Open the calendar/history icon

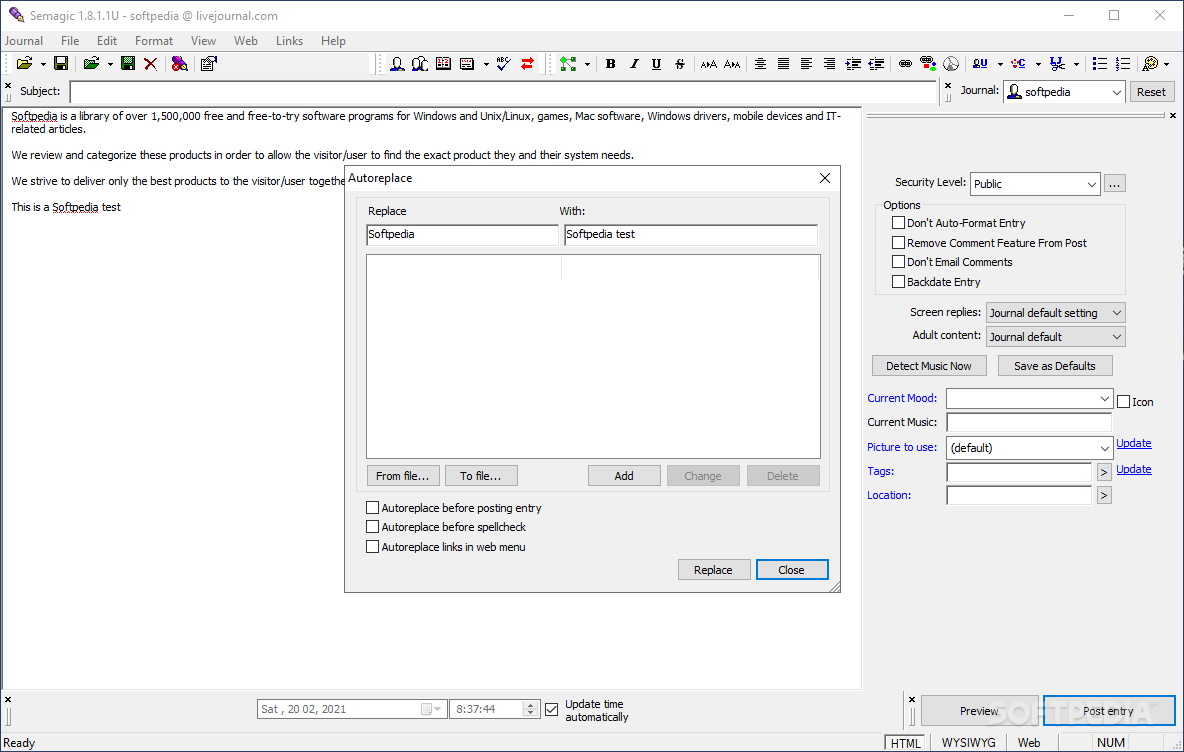pos(443,64)
